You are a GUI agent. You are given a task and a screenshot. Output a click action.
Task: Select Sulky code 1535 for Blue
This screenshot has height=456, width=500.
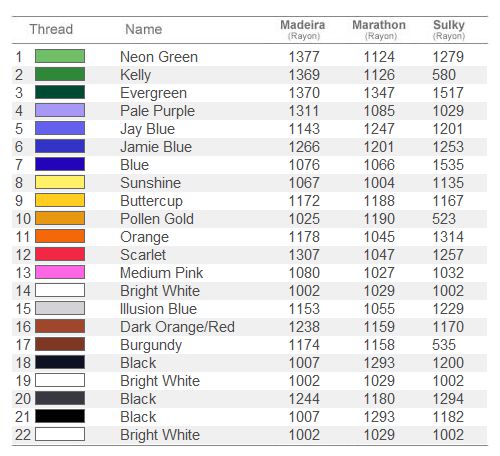[x=448, y=165]
